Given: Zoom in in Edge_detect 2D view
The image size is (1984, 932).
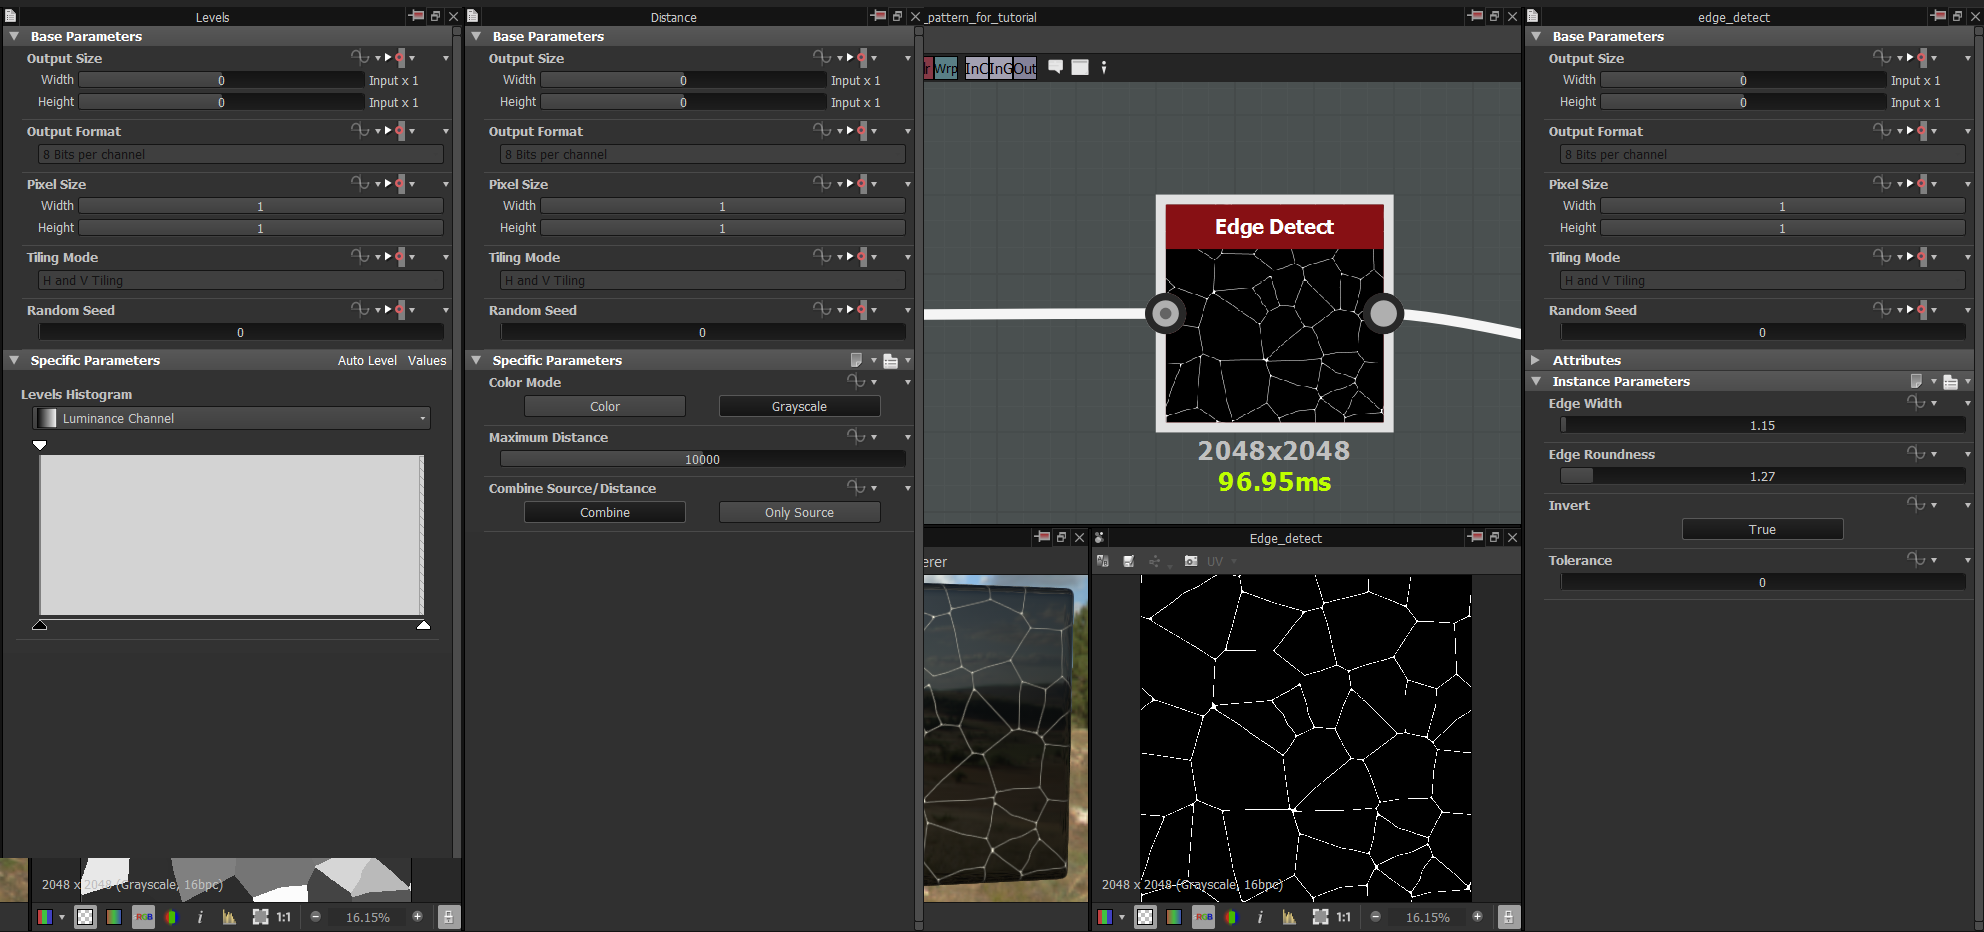Looking at the screenshot, I should click(x=1477, y=917).
